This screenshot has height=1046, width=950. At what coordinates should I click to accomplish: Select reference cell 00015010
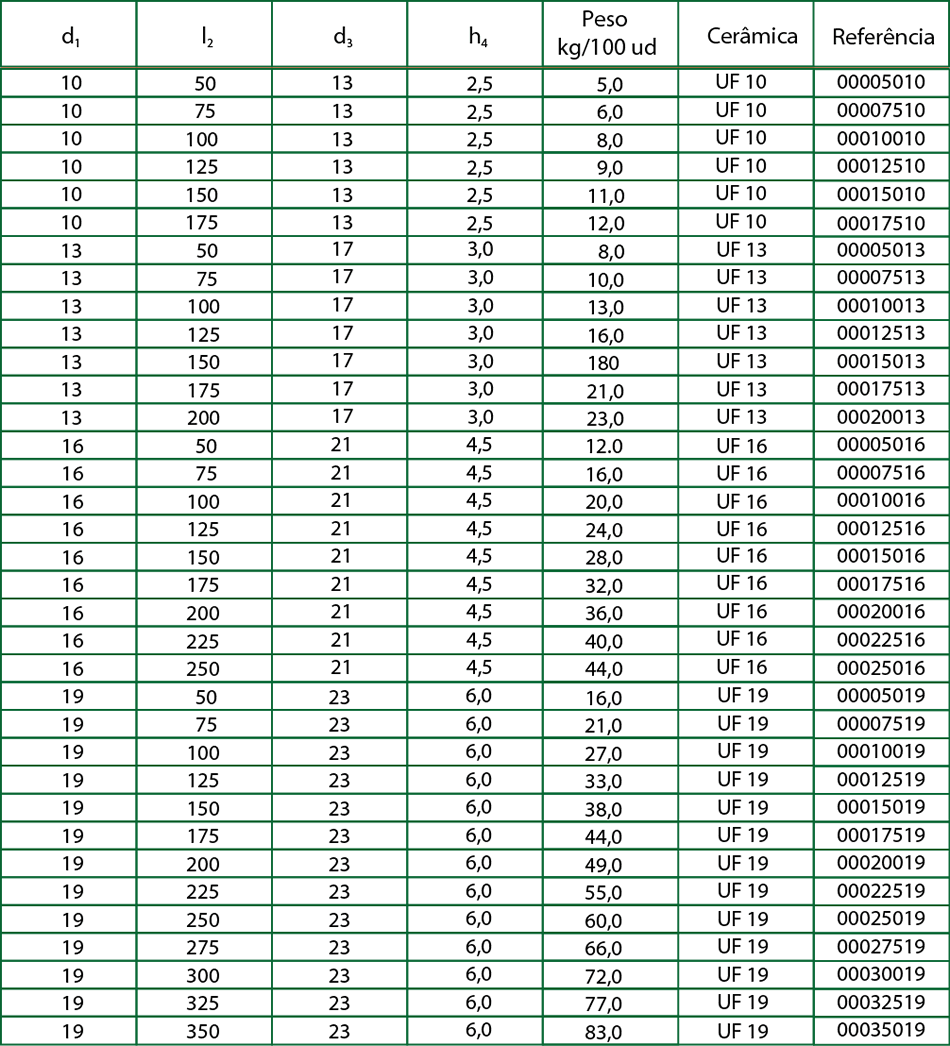[881, 194]
